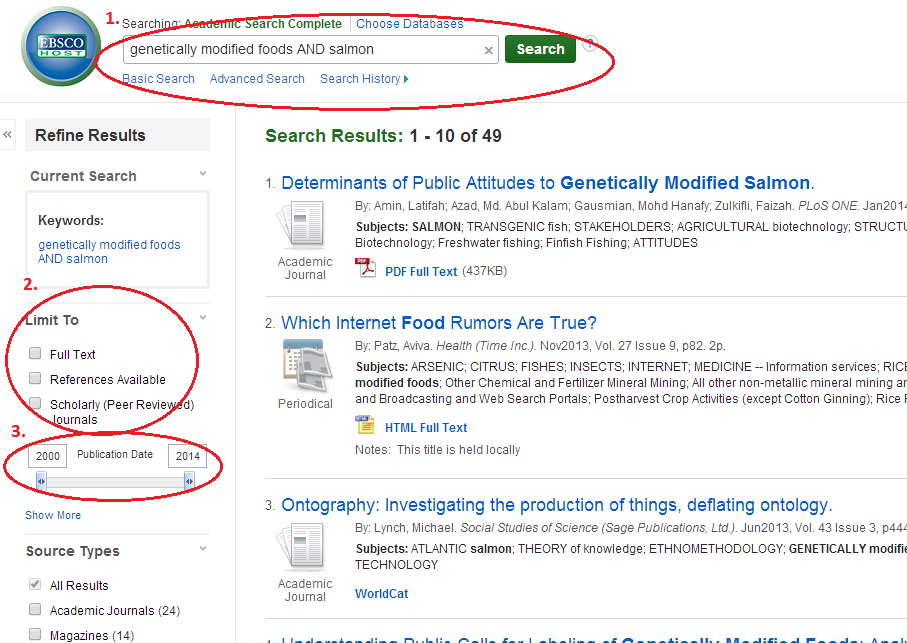Click the search help question mark icon

[590, 43]
